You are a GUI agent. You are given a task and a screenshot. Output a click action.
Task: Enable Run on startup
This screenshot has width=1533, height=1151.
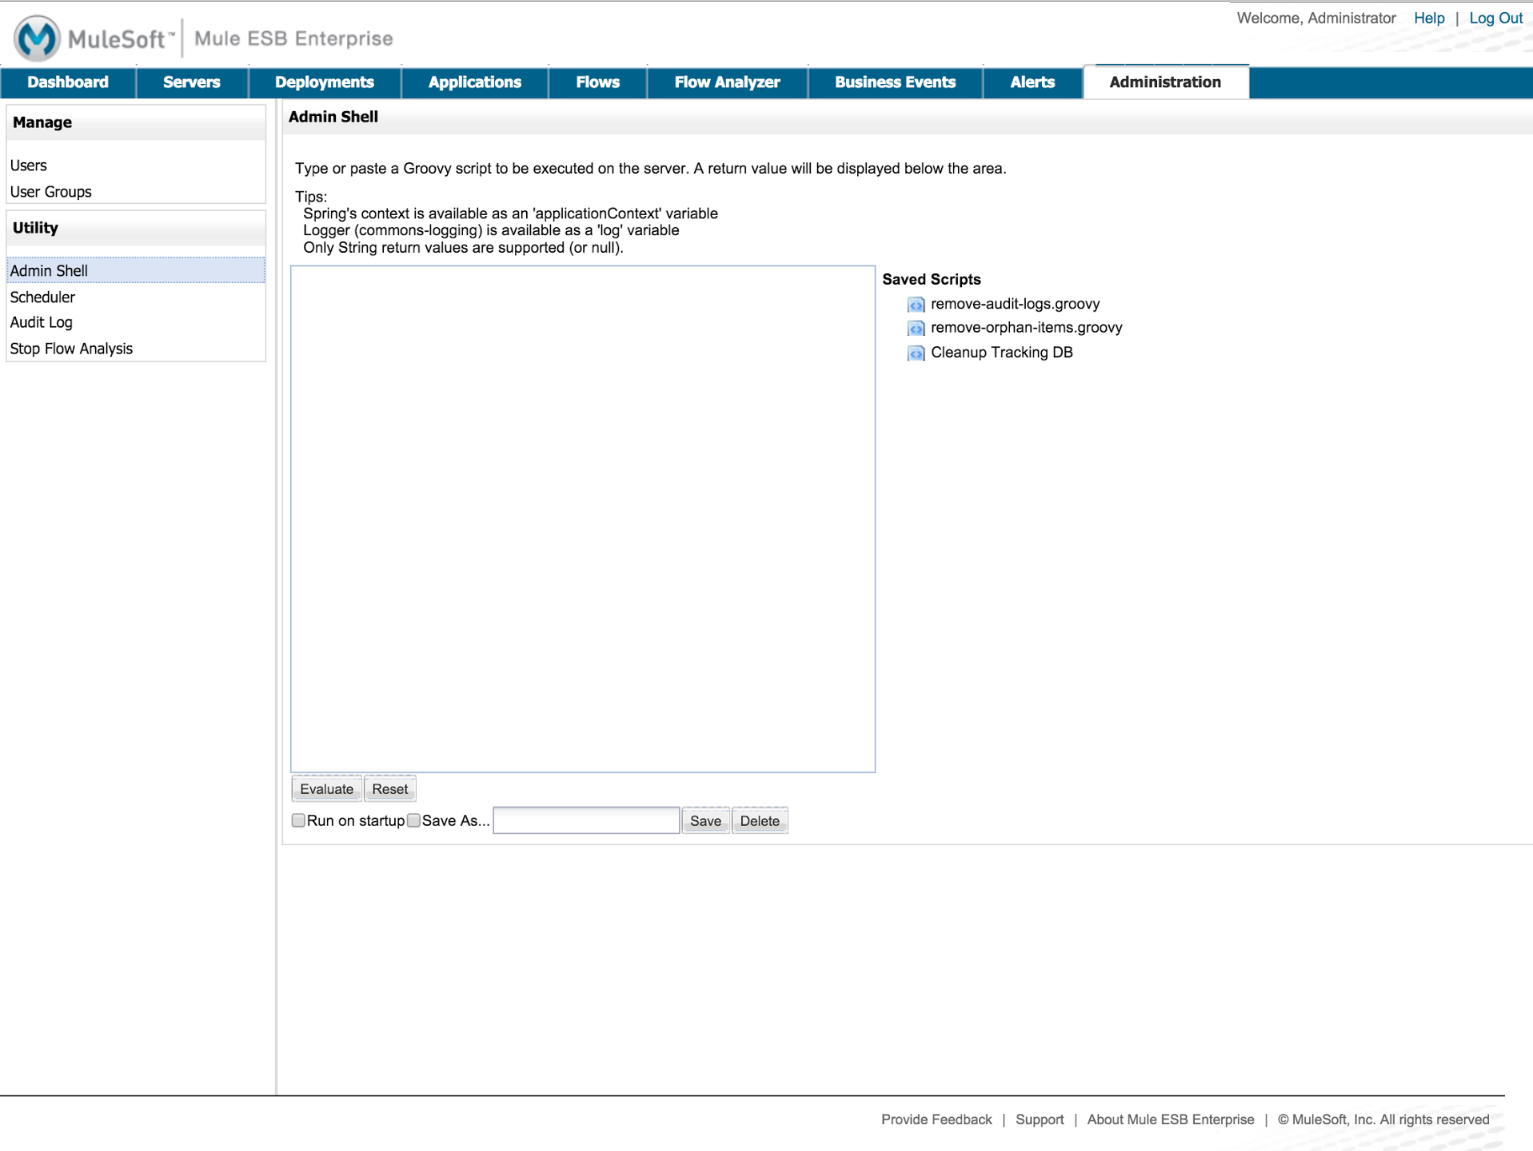tap(298, 820)
